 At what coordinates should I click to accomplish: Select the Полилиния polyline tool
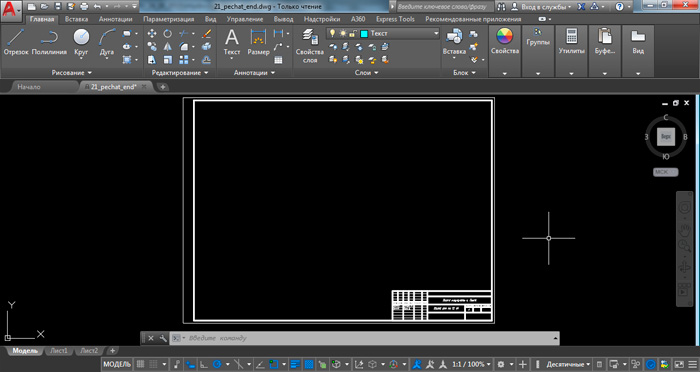(49, 42)
